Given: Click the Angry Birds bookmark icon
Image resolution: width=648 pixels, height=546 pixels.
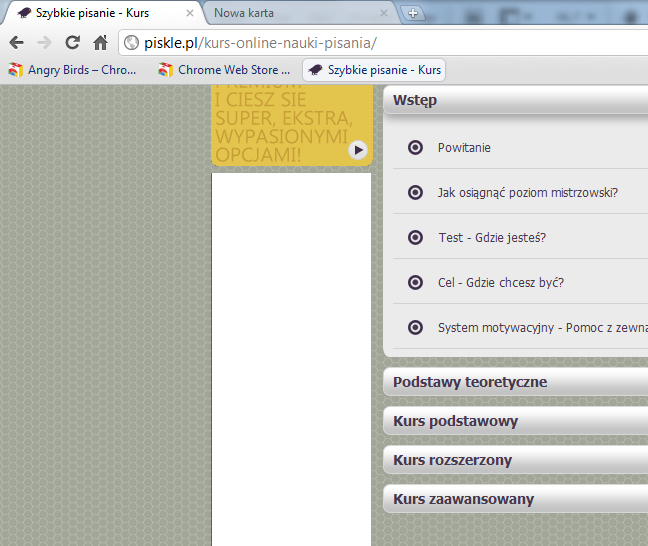Looking at the screenshot, I should tap(16, 70).
